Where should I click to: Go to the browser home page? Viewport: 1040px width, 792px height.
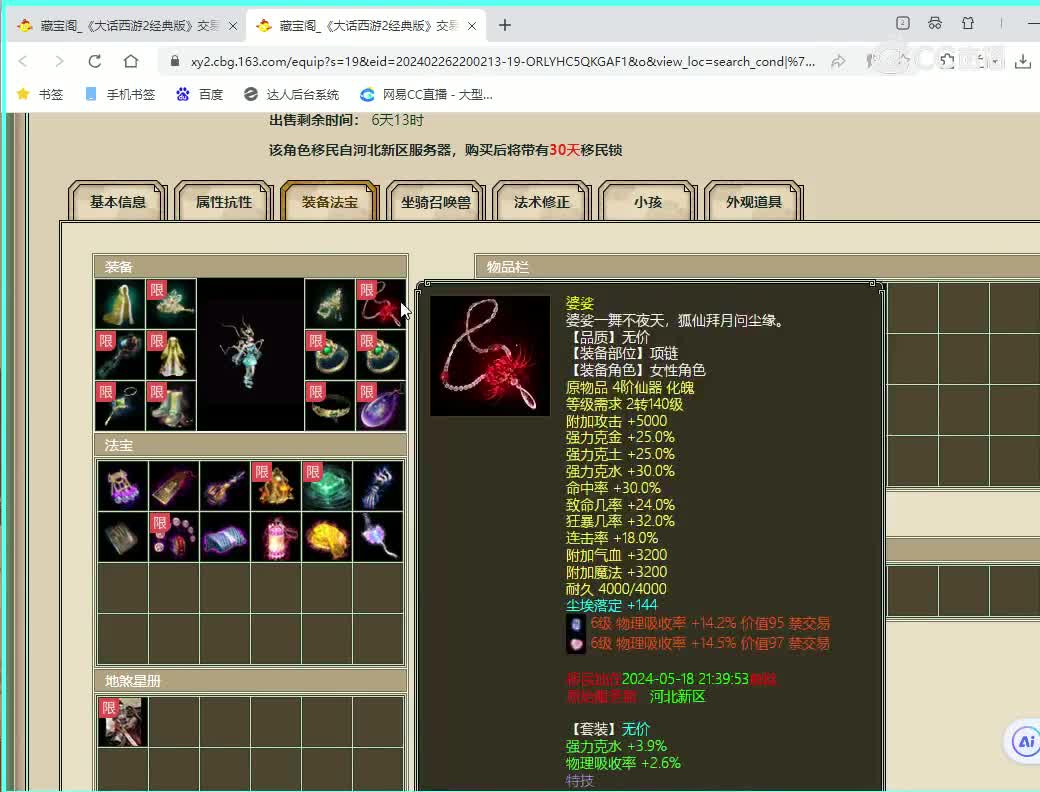pos(131,61)
